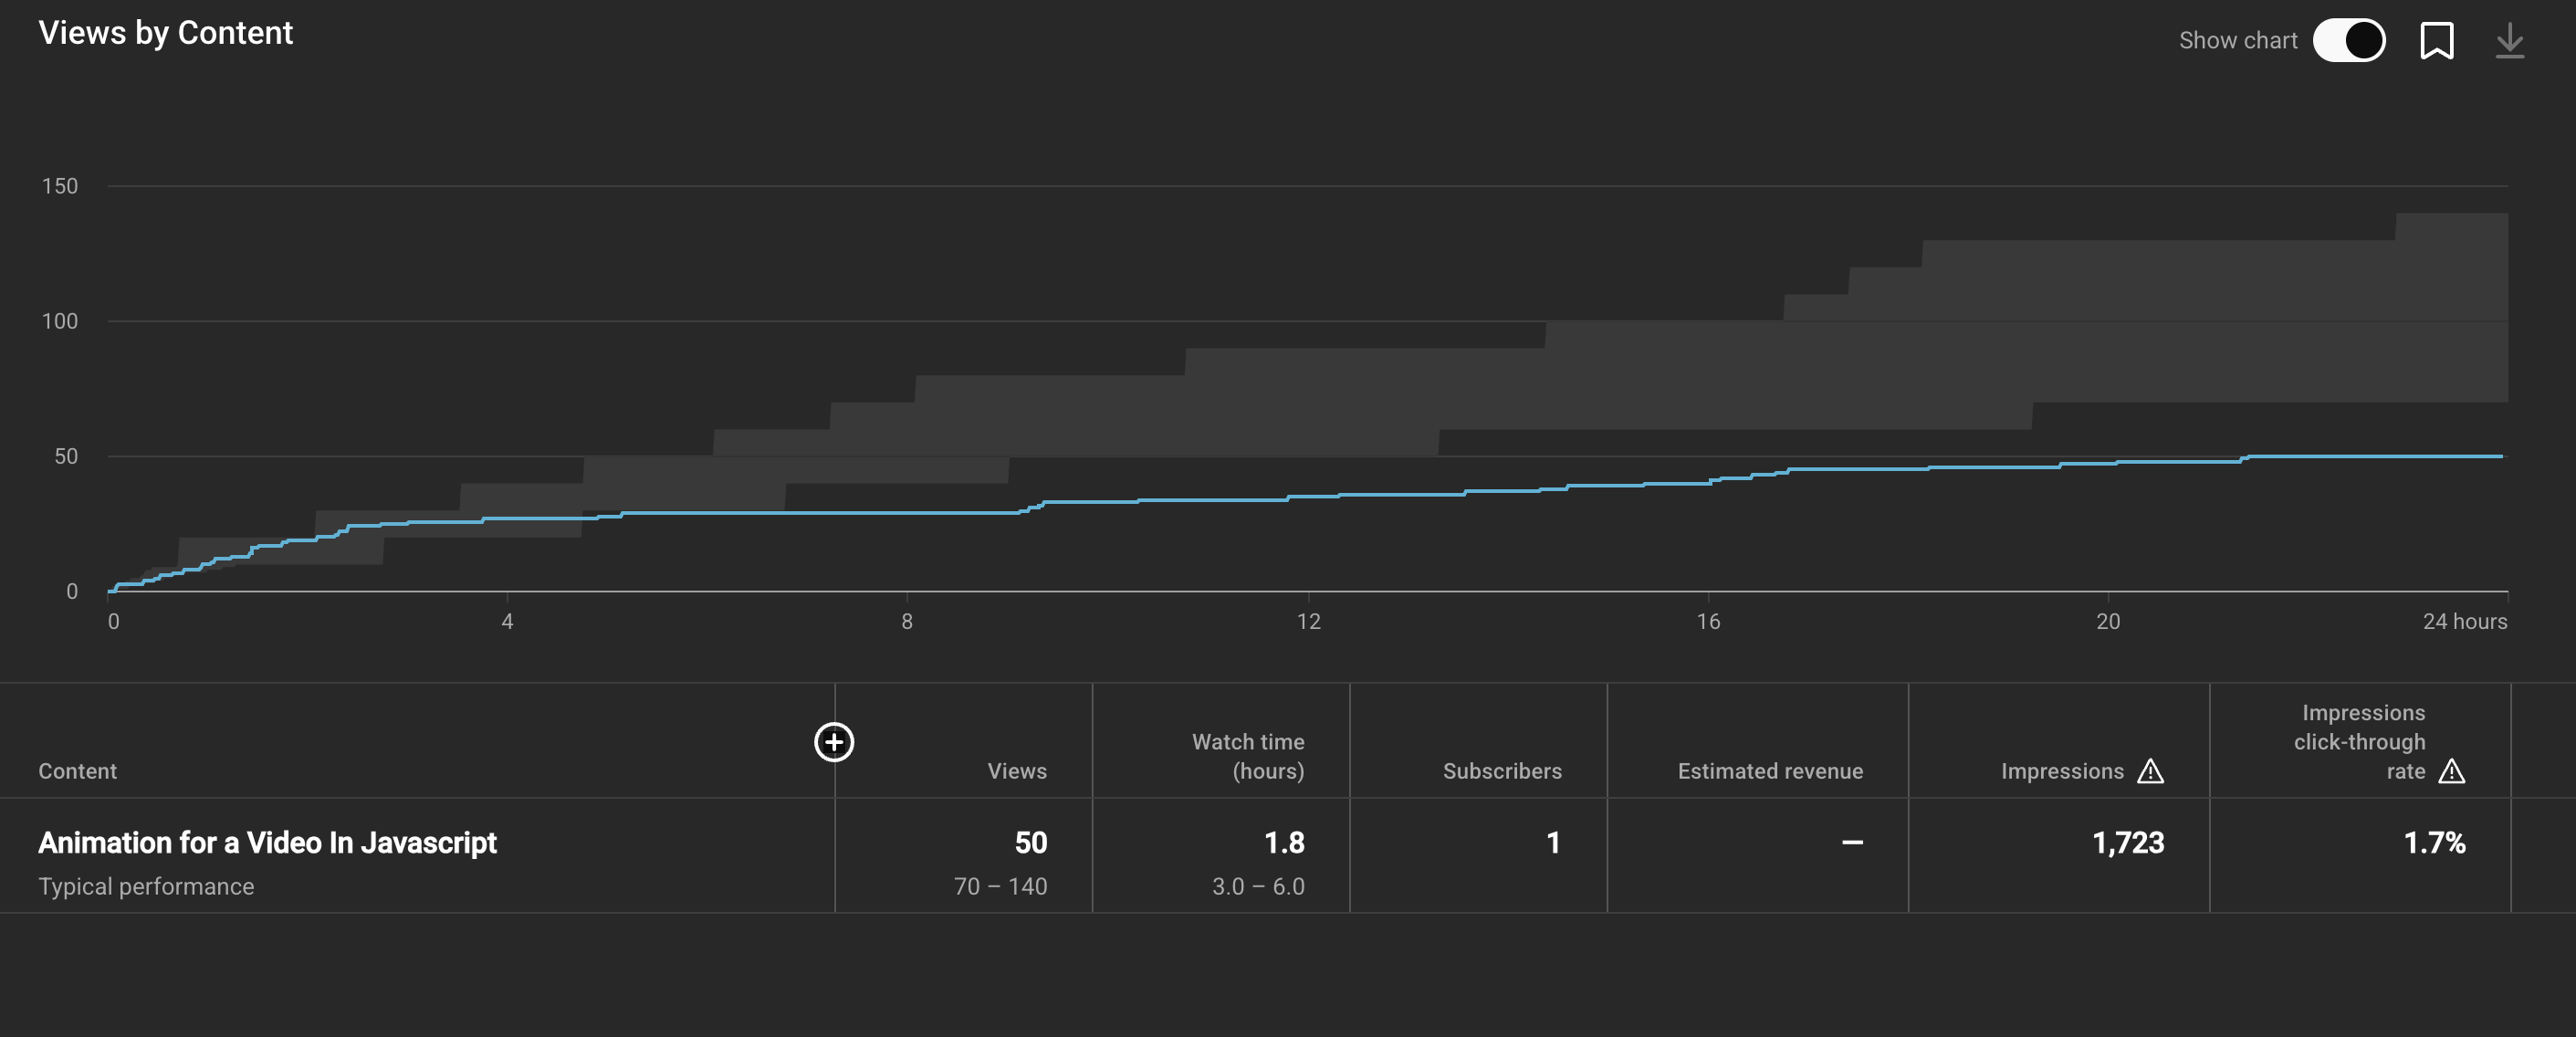This screenshot has height=1037, width=2576.
Task: Sort the table by Views column
Action: click(1016, 771)
